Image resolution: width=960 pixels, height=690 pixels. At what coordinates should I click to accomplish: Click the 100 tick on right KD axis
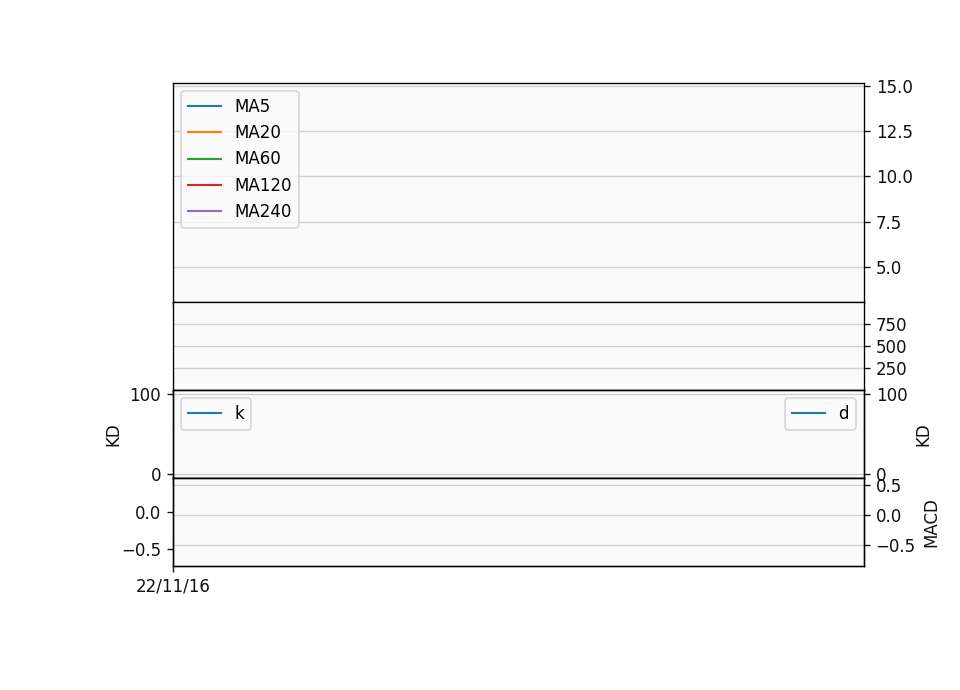[891, 395]
